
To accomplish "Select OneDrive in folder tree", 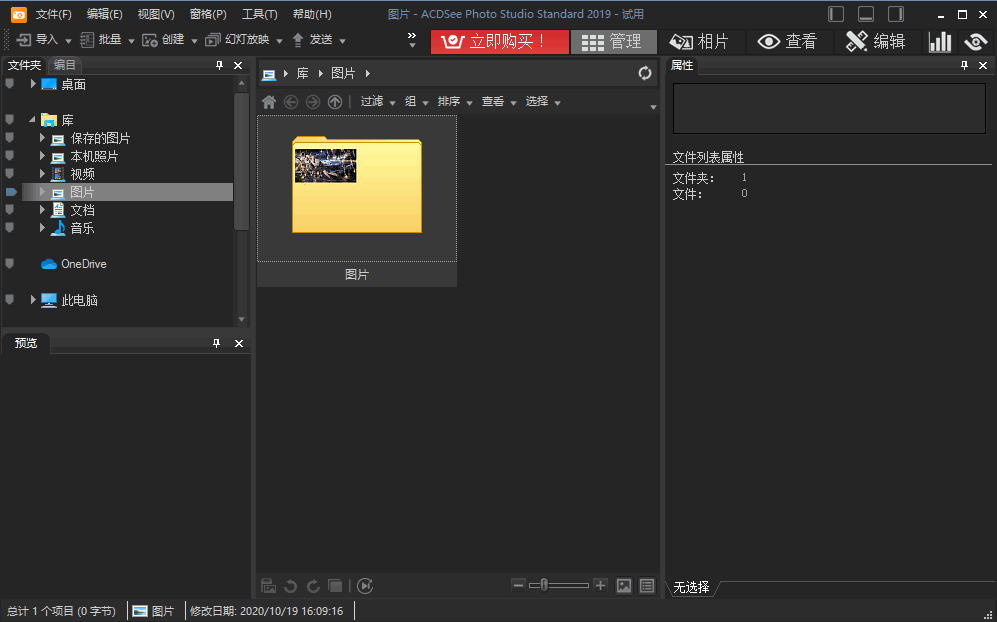I will pos(83,264).
